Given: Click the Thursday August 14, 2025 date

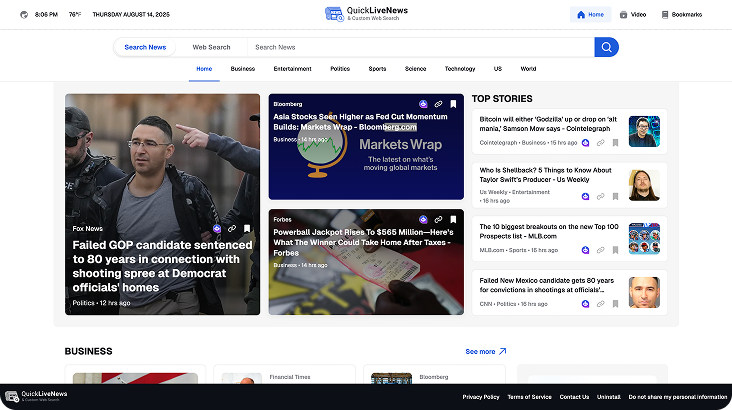Looking at the screenshot, I should click(x=131, y=14).
